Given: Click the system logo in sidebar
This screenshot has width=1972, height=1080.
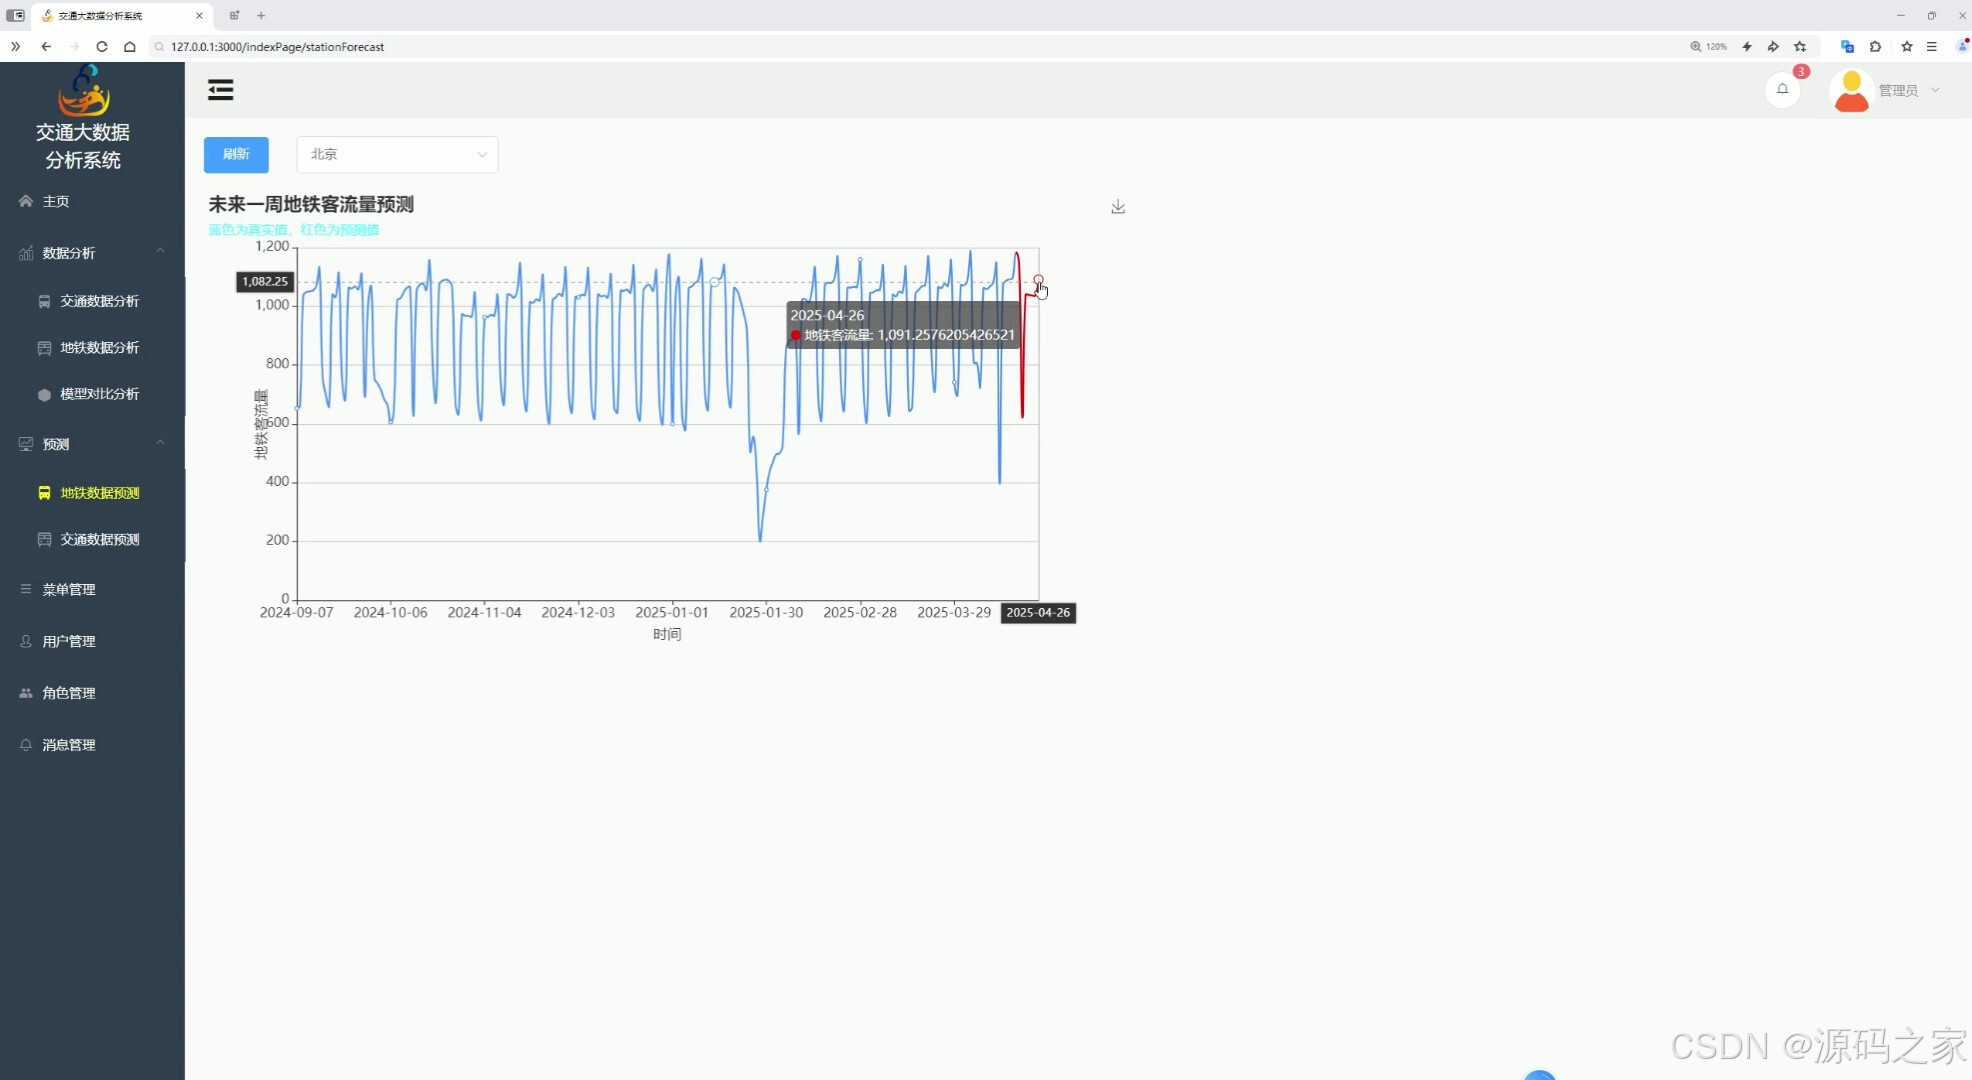Looking at the screenshot, I should point(83,91).
